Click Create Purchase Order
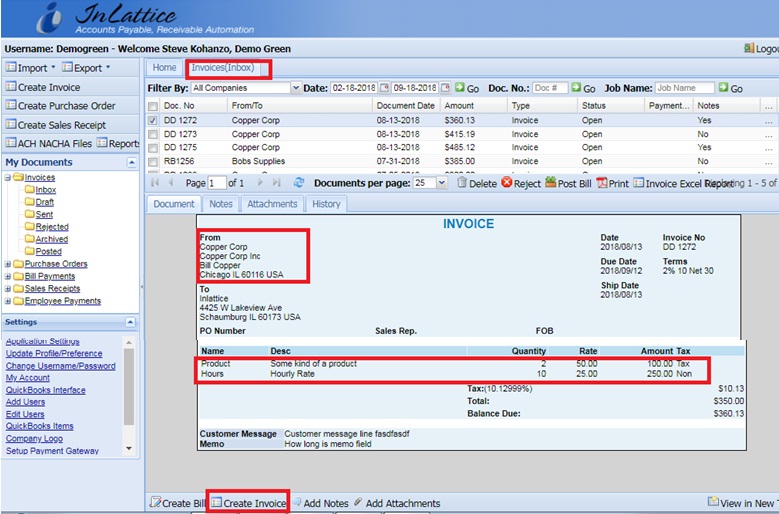Screen dimensions: 779x514 (x=61, y=106)
